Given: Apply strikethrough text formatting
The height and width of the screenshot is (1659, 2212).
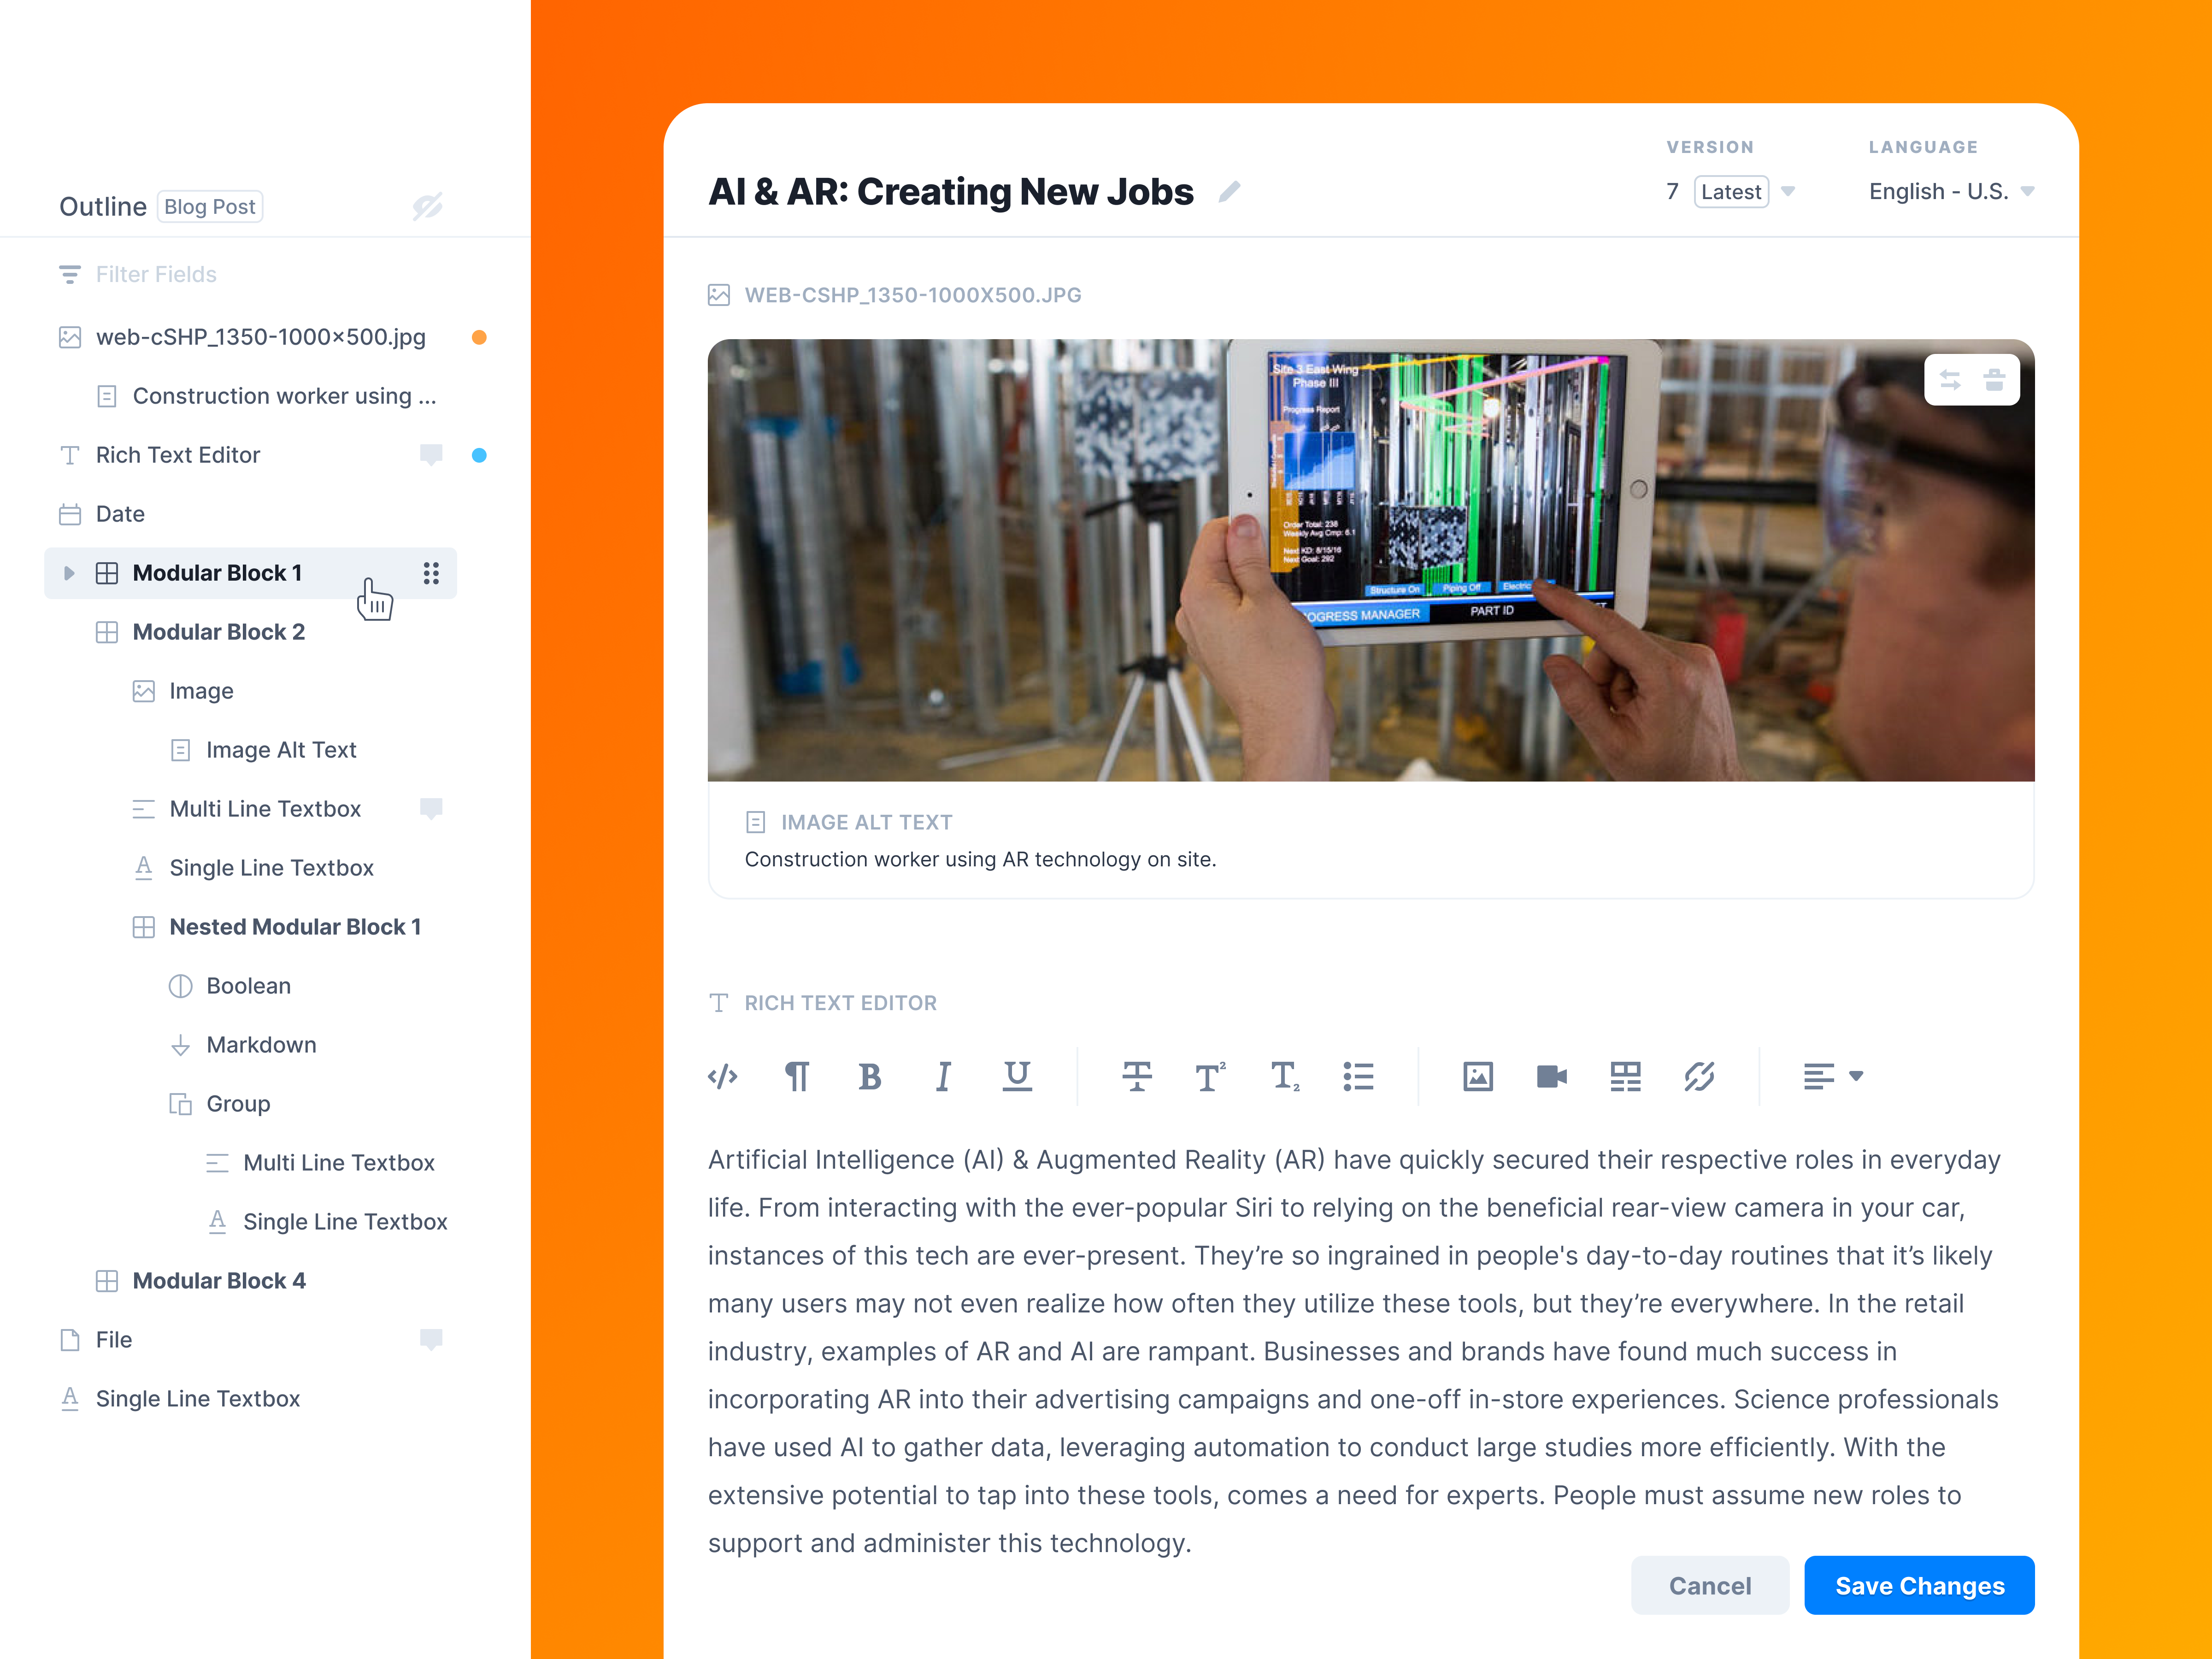Looking at the screenshot, I should pos(1136,1076).
